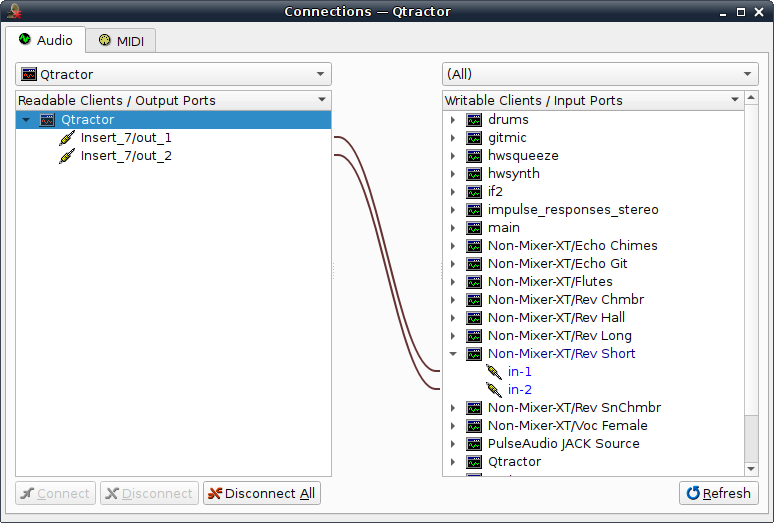Click the Disconnect All button
This screenshot has height=523, width=774.
[x=262, y=493]
